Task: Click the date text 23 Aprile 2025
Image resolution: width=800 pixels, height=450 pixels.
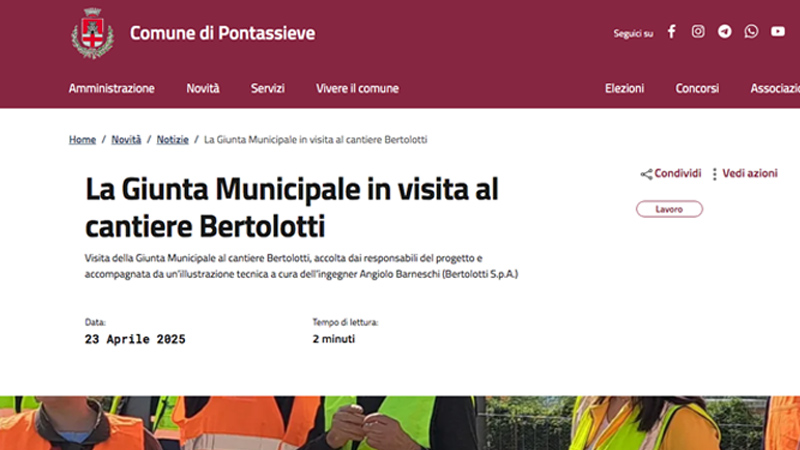Action: tap(135, 339)
